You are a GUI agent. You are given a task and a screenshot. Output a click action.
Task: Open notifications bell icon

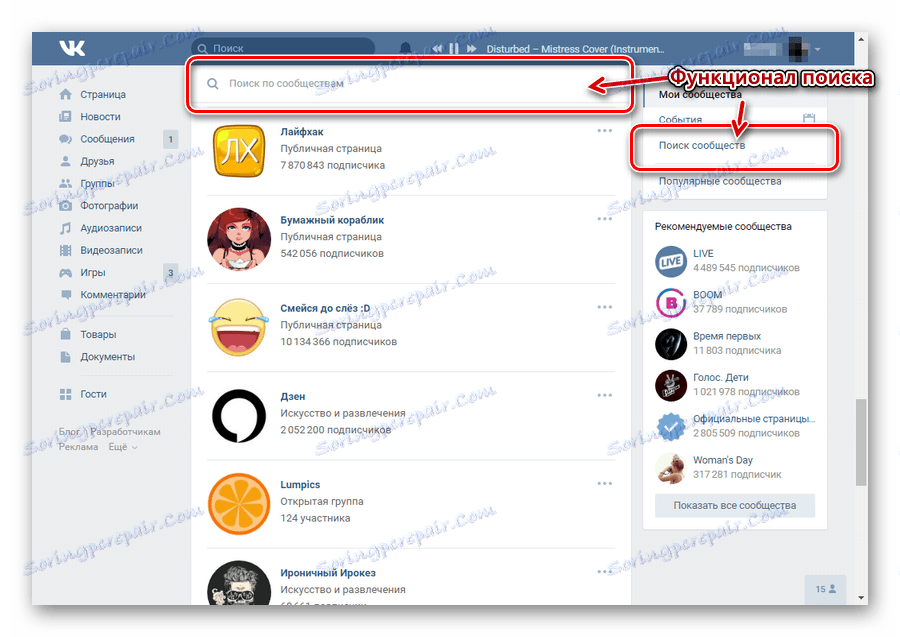click(x=405, y=48)
